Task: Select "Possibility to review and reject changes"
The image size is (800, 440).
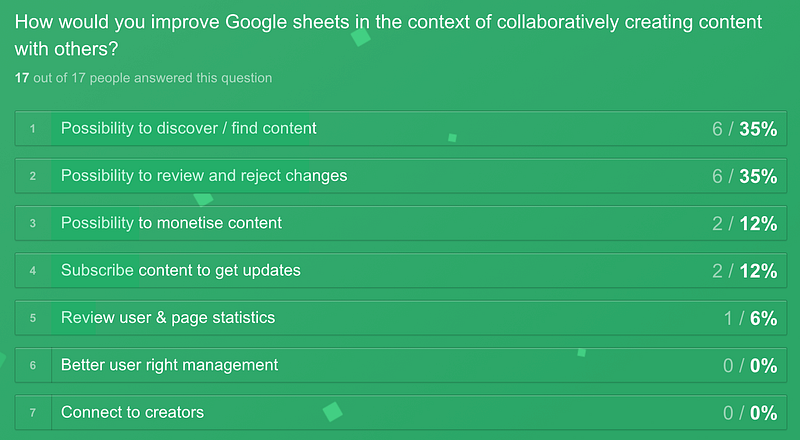Action: 204,175
